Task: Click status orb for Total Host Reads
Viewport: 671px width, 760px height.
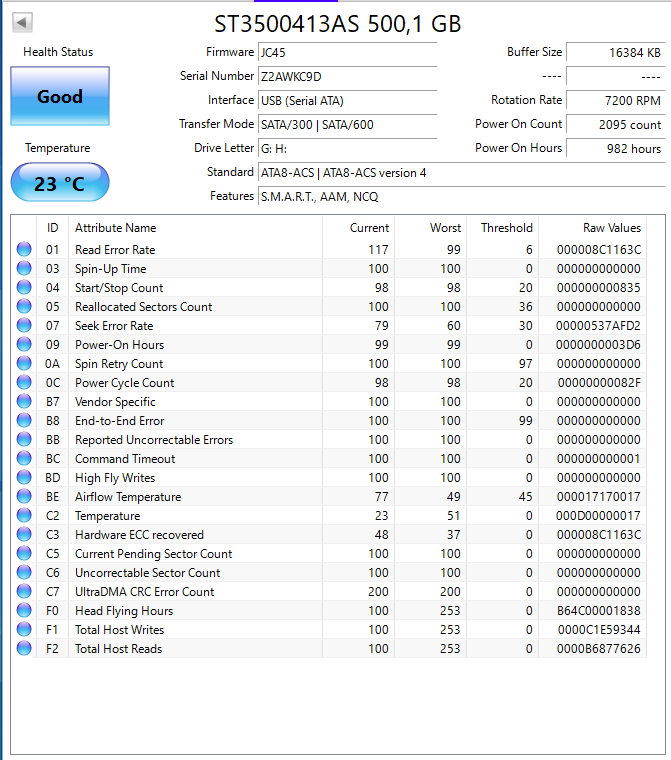Action: point(24,649)
